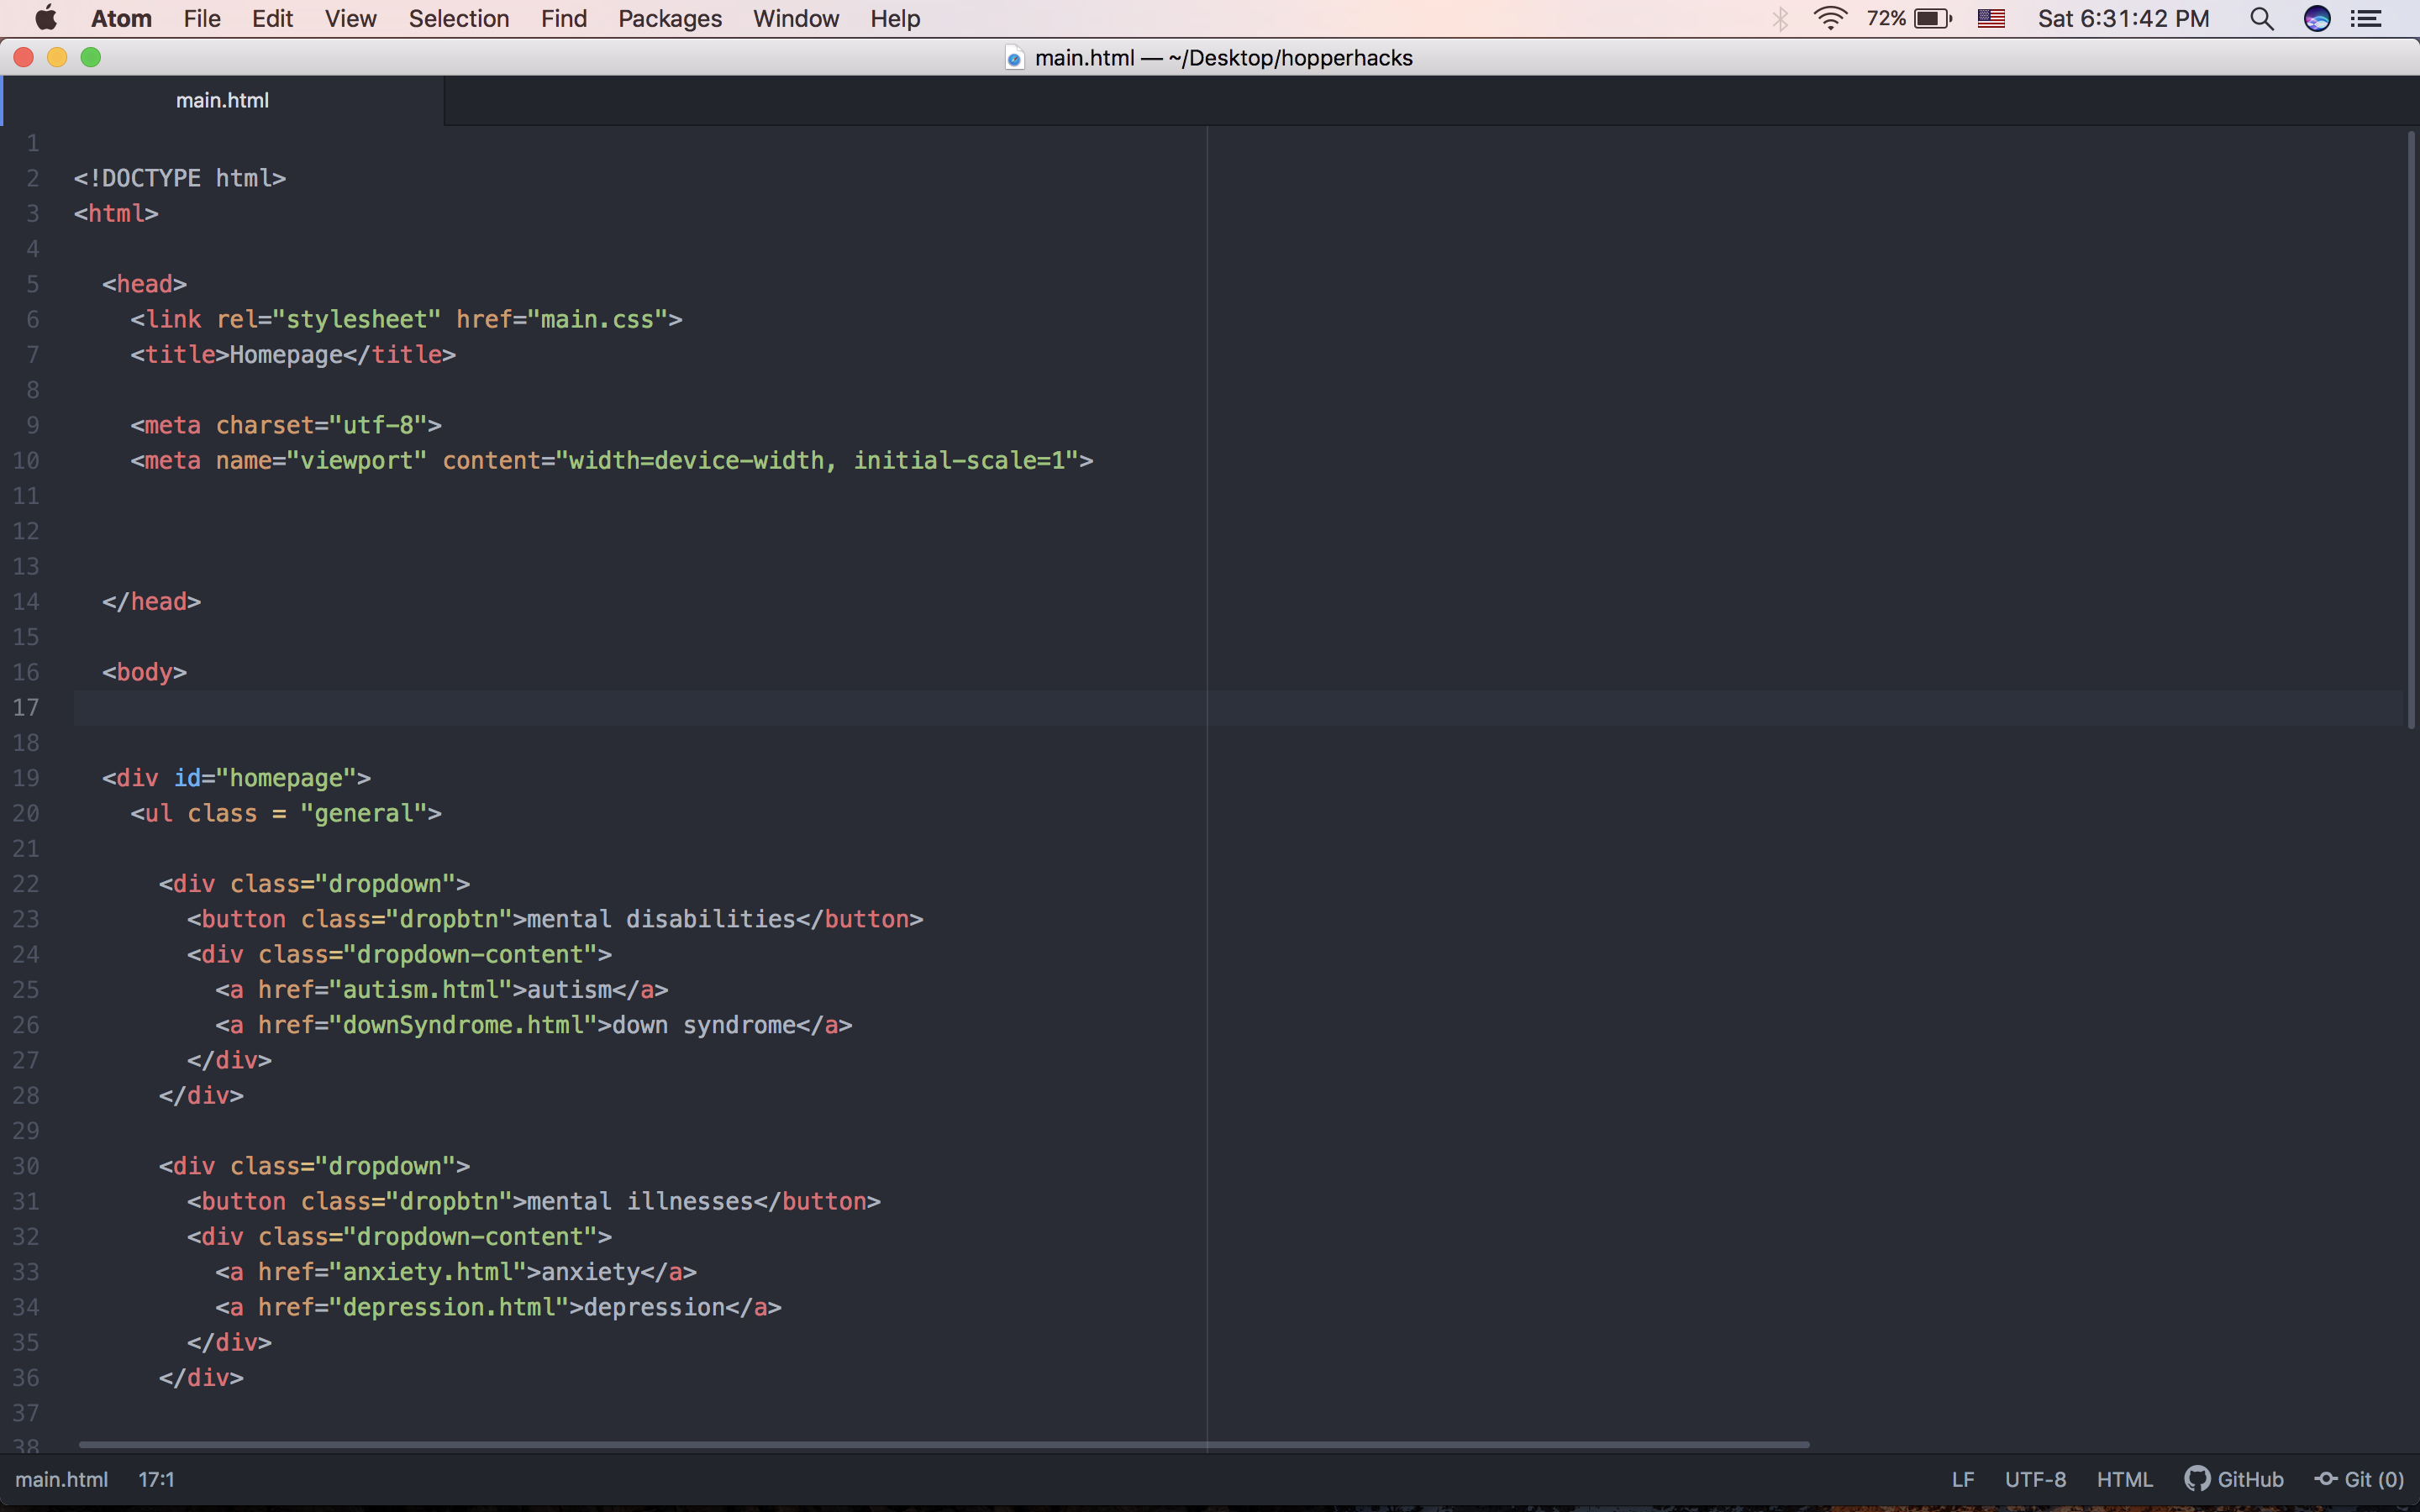Click cursor position 17:1 in status bar
The height and width of the screenshot is (1512, 2420).
(156, 1479)
